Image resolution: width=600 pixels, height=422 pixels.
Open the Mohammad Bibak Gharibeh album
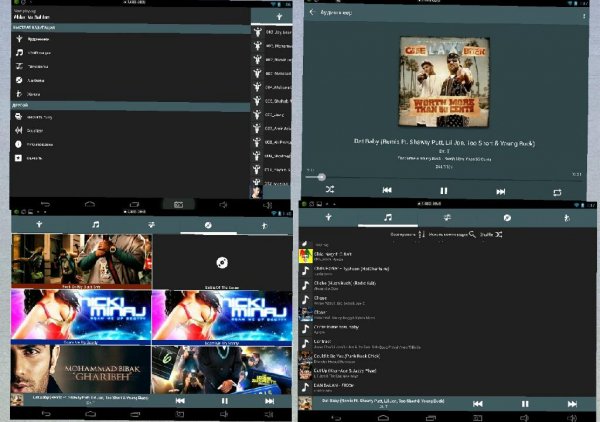(x=81, y=370)
